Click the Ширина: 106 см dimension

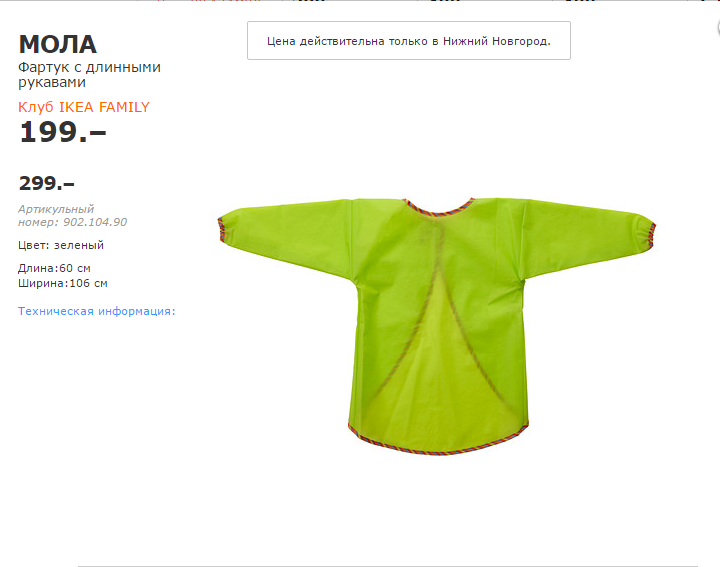click(62, 283)
